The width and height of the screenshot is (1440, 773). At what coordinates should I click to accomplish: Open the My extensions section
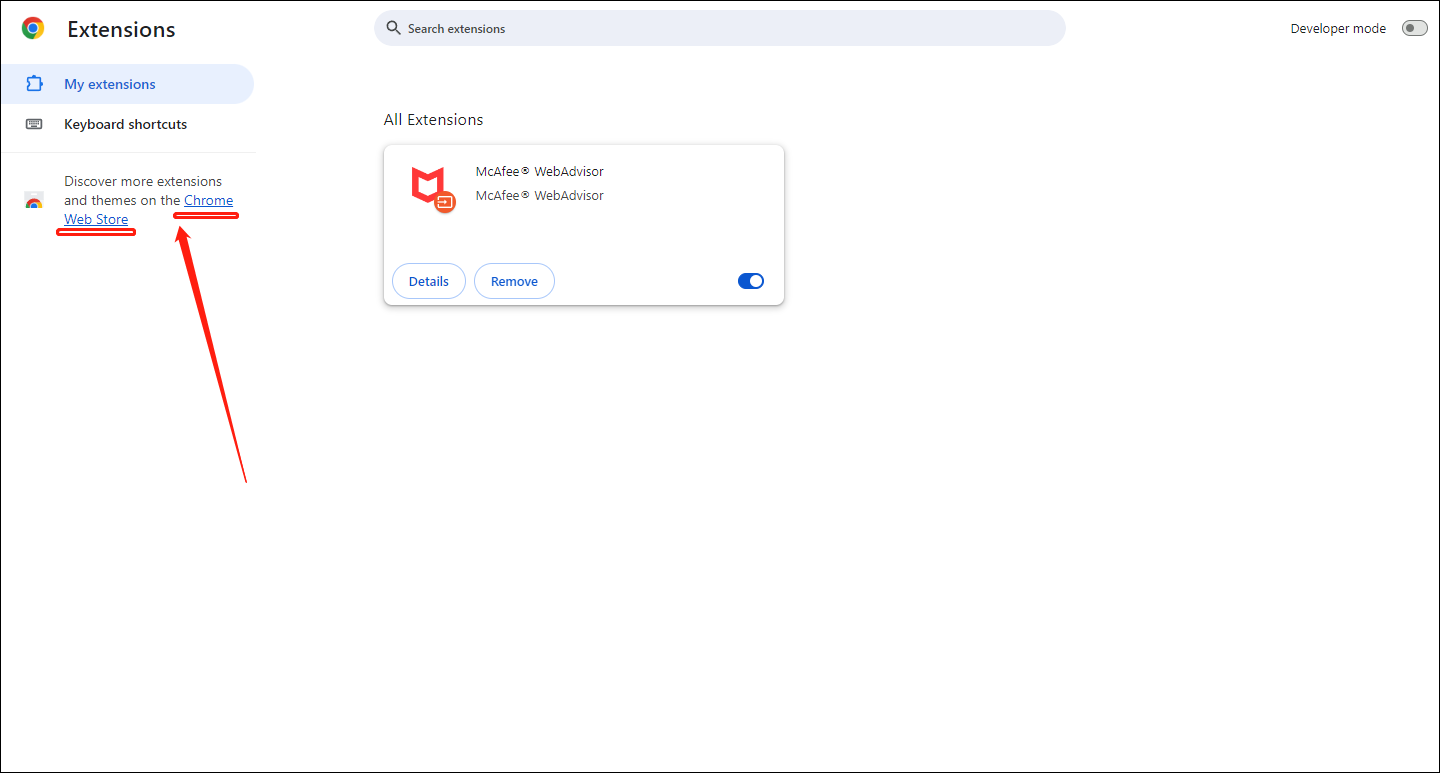click(x=127, y=84)
